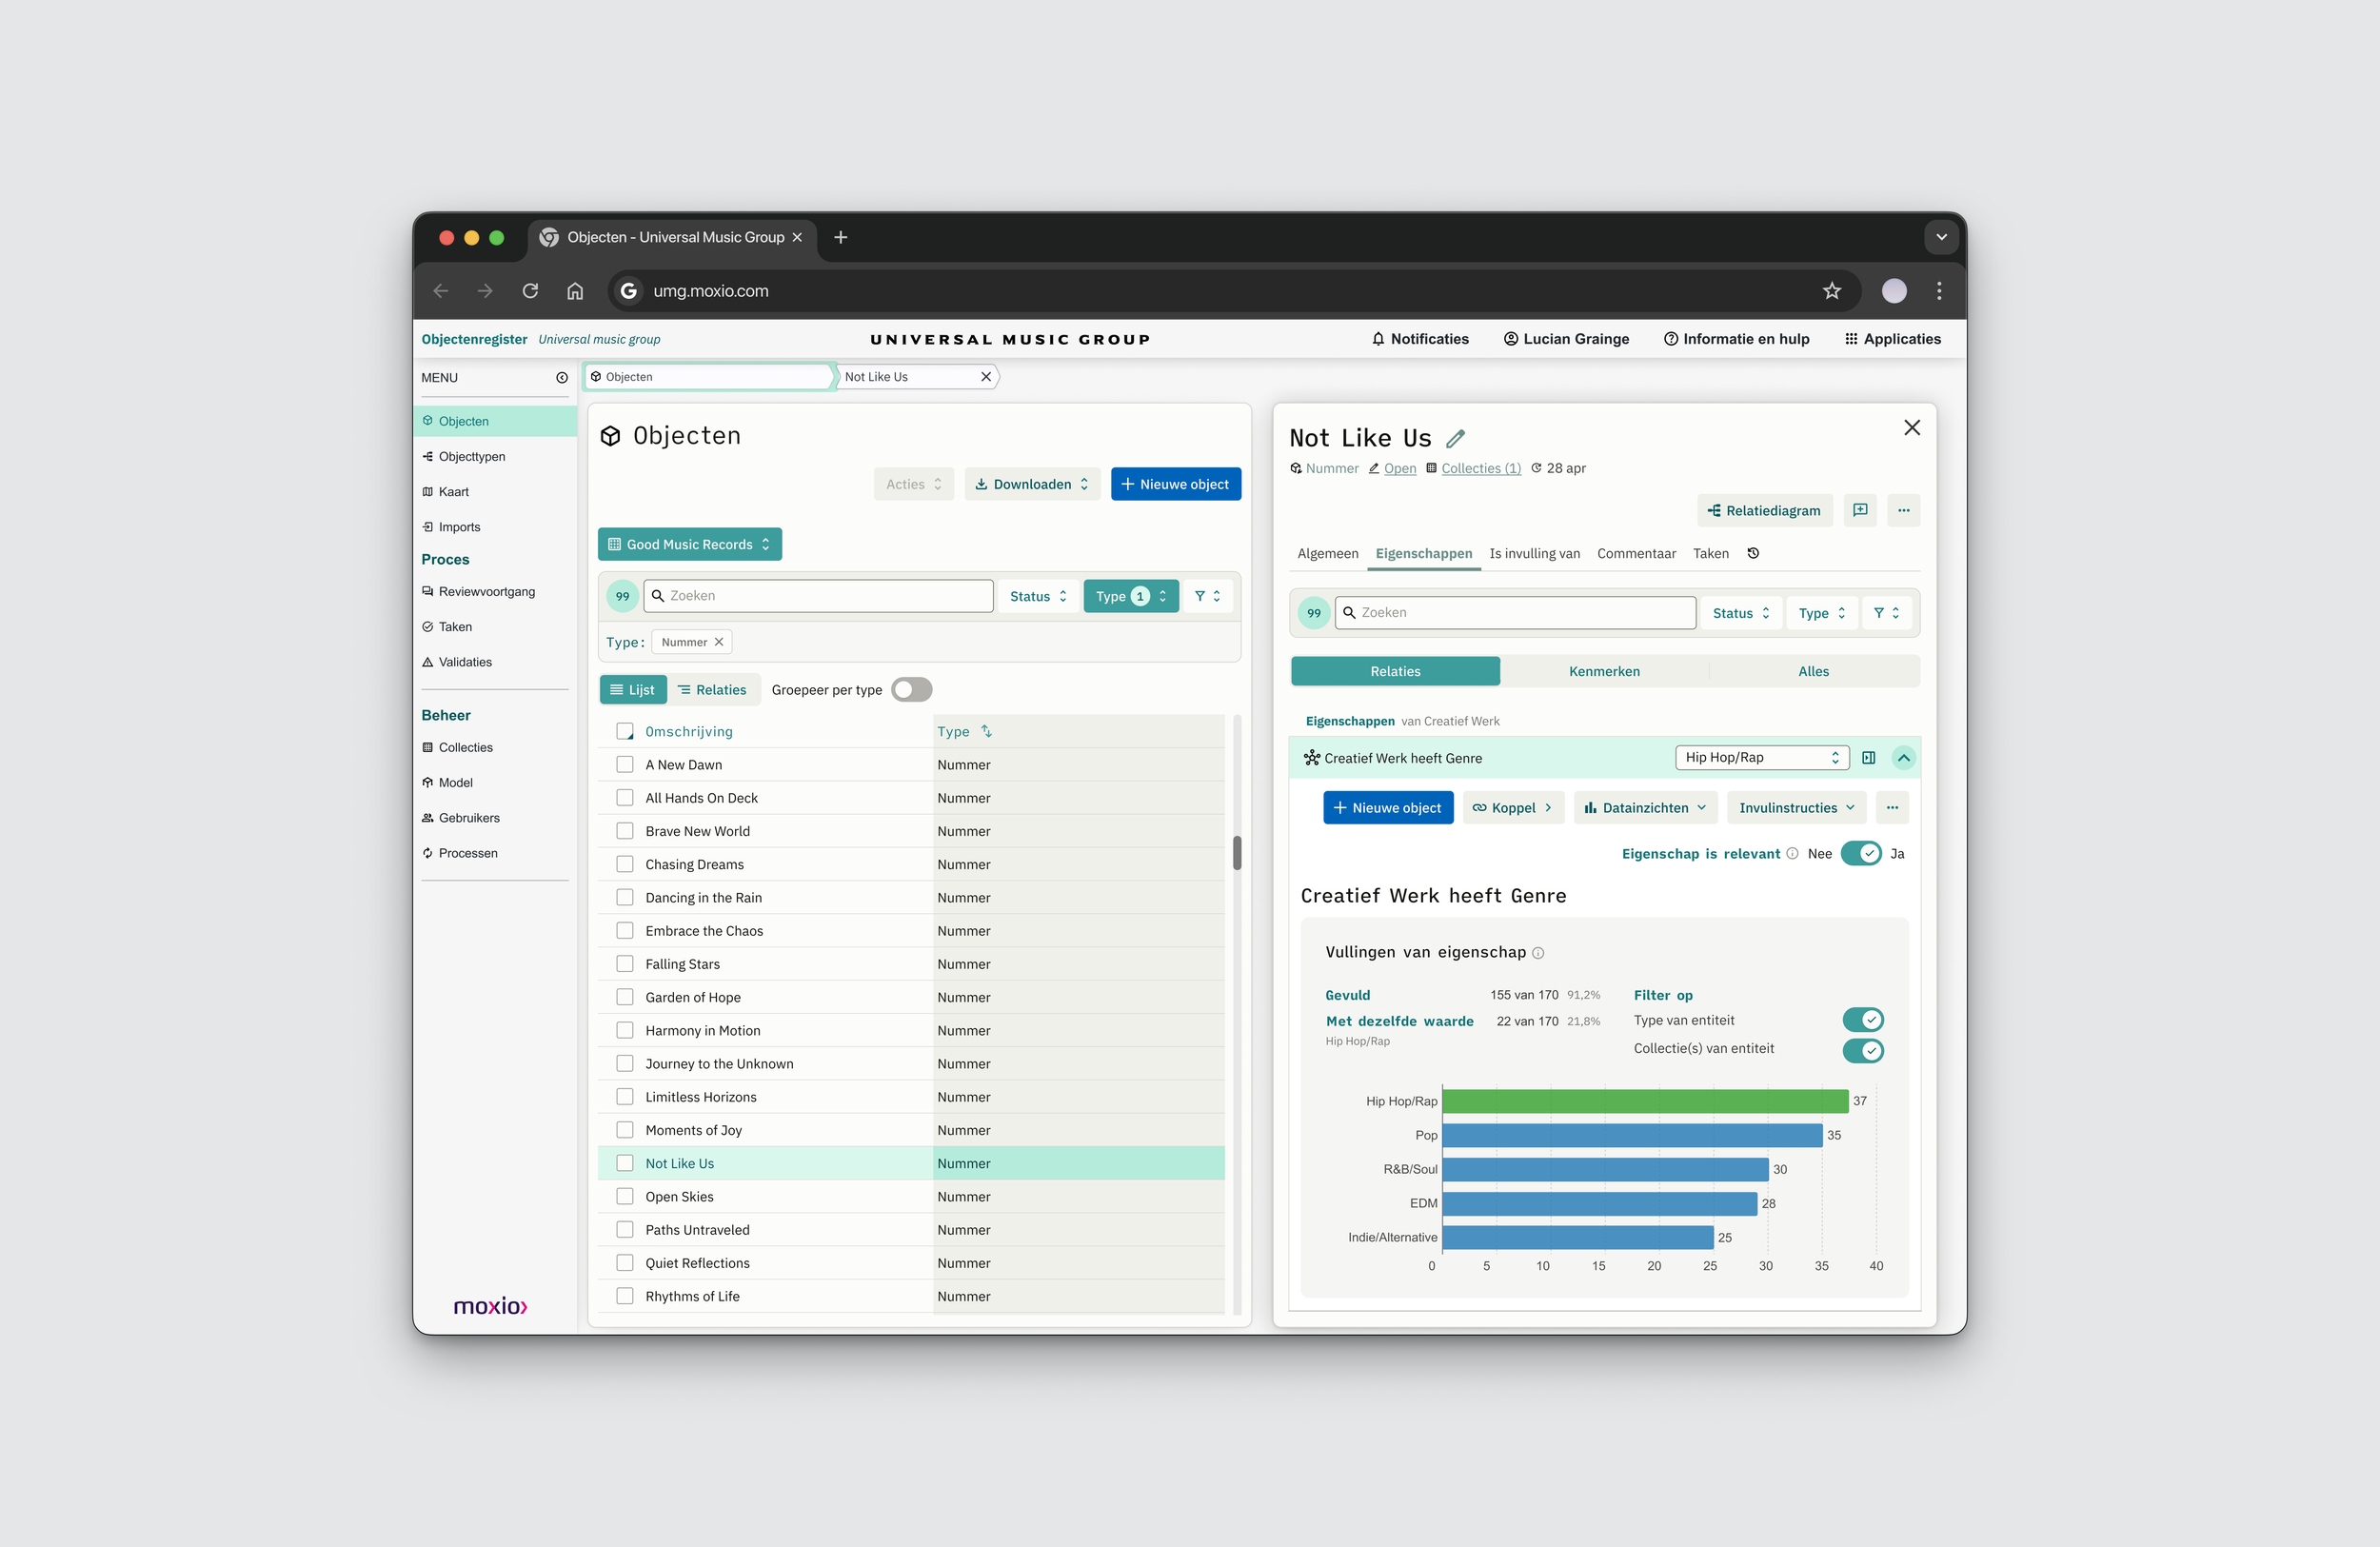Collapse the Creatief Werk heeft Genre section

(1903, 758)
